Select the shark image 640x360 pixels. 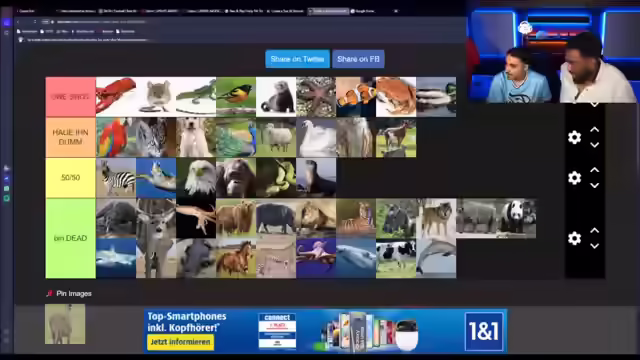[116, 258]
